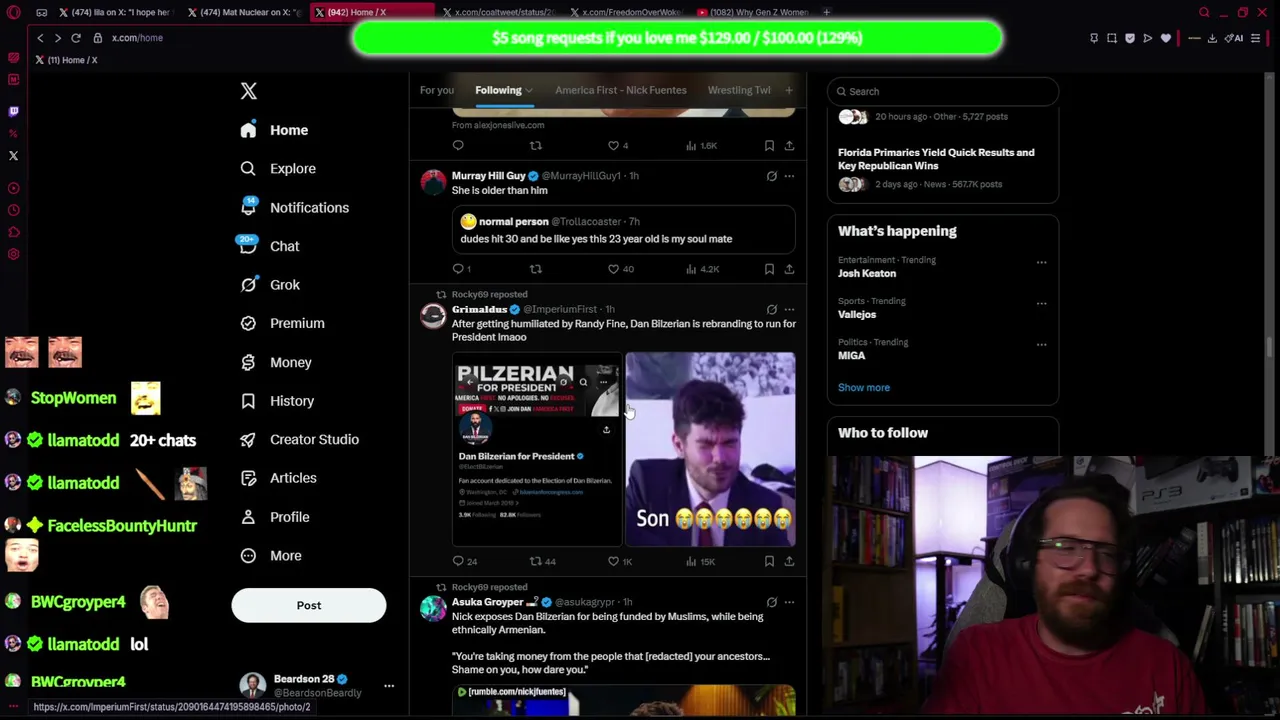Viewport: 1280px width, 720px height.
Task: Open more menu on Grimaldus's post
Action: tap(789, 309)
